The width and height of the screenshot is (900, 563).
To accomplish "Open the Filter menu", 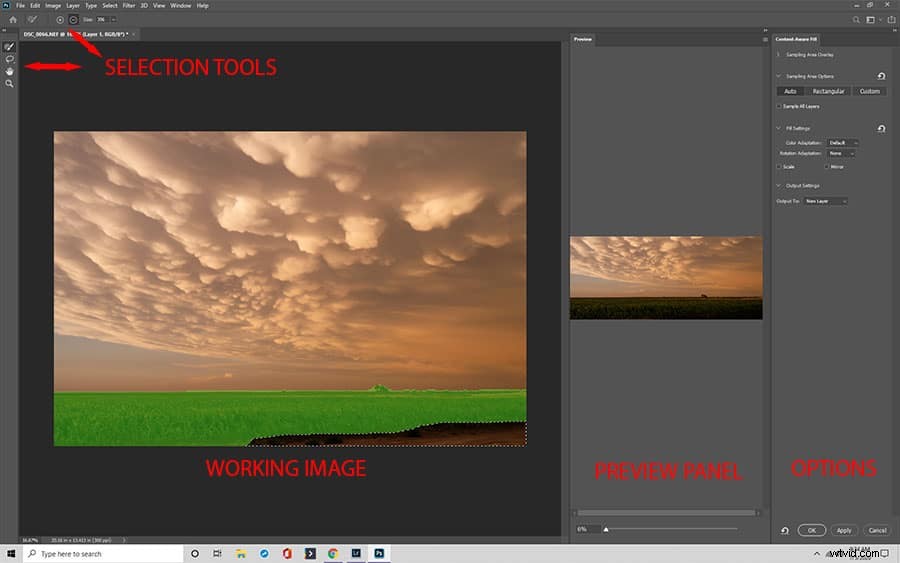I will click(x=129, y=6).
